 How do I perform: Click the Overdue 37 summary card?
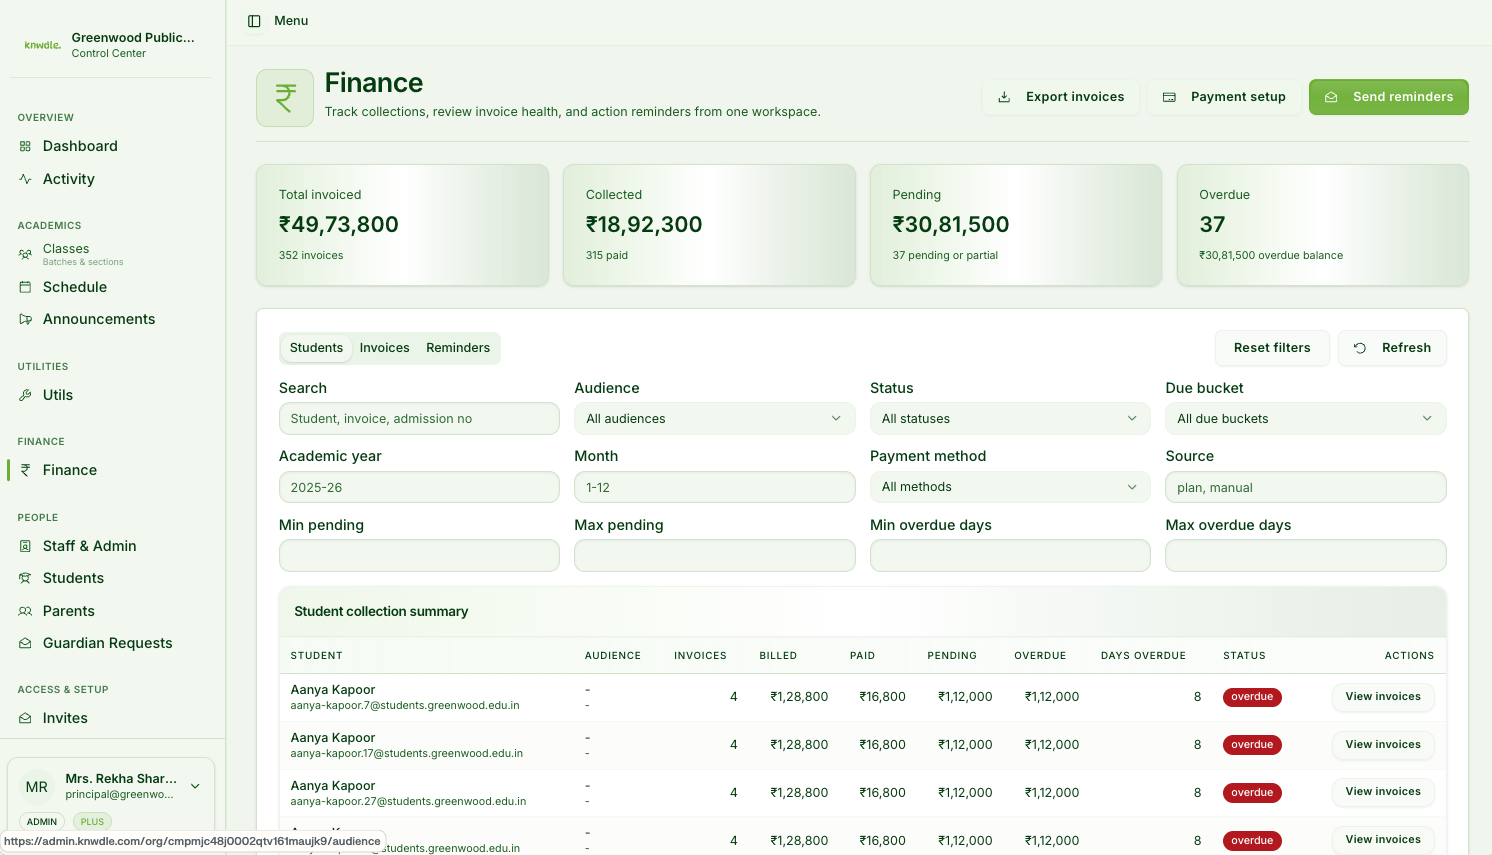coord(1323,225)
